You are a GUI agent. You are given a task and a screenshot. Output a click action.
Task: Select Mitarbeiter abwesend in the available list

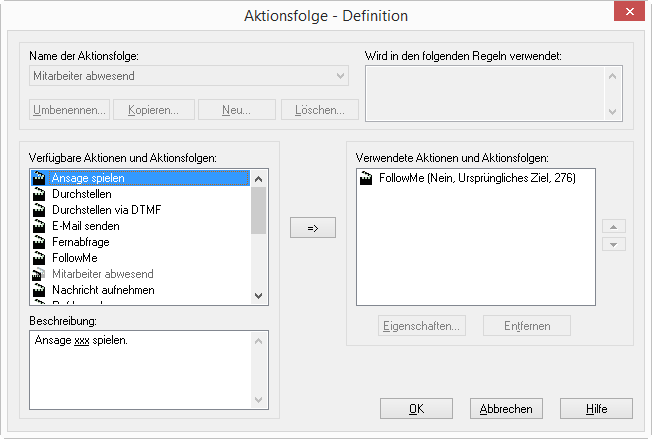[x=102, y=274]
